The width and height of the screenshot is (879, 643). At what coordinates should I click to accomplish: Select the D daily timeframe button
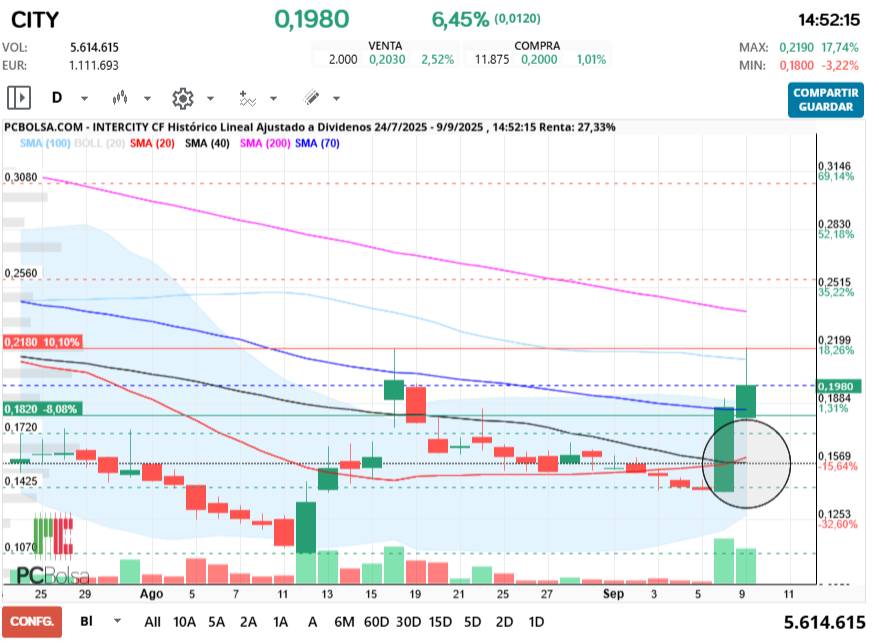pos(57,98)
